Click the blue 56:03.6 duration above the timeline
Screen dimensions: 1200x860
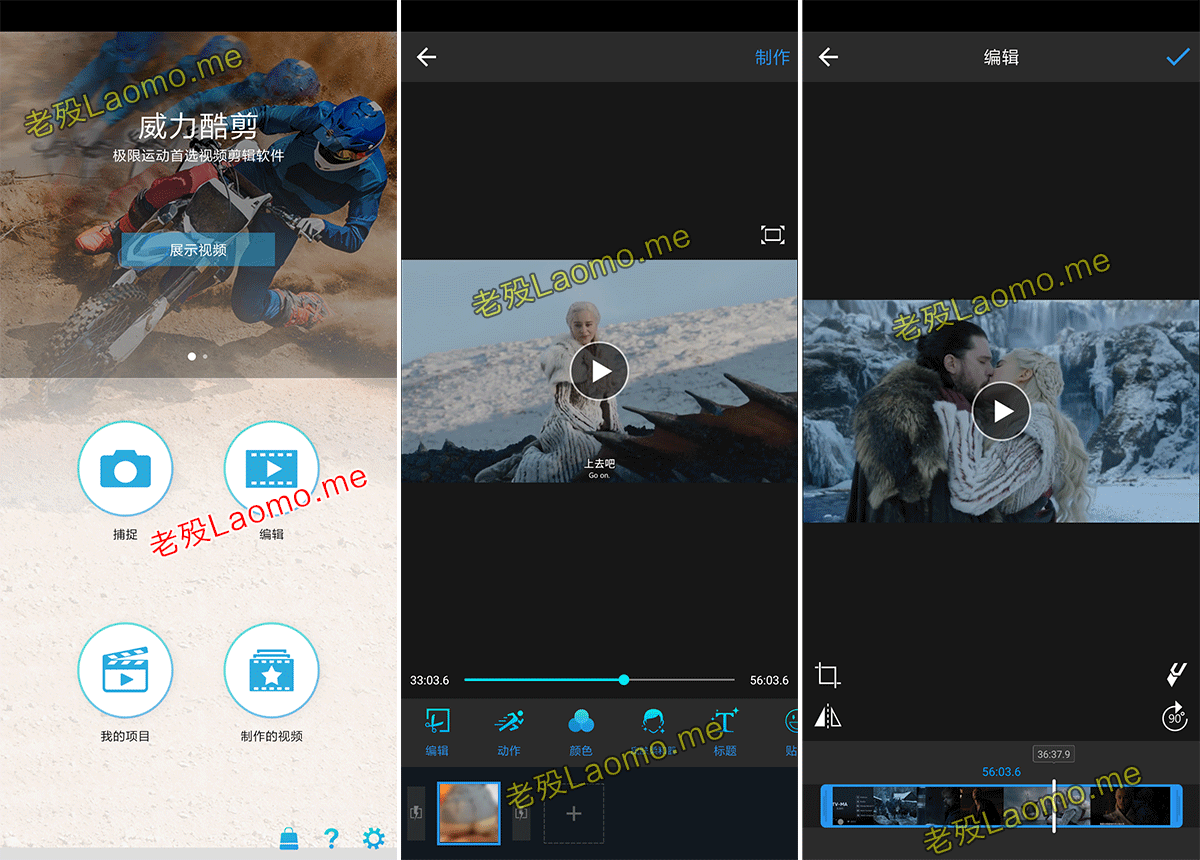point(1002,772)
